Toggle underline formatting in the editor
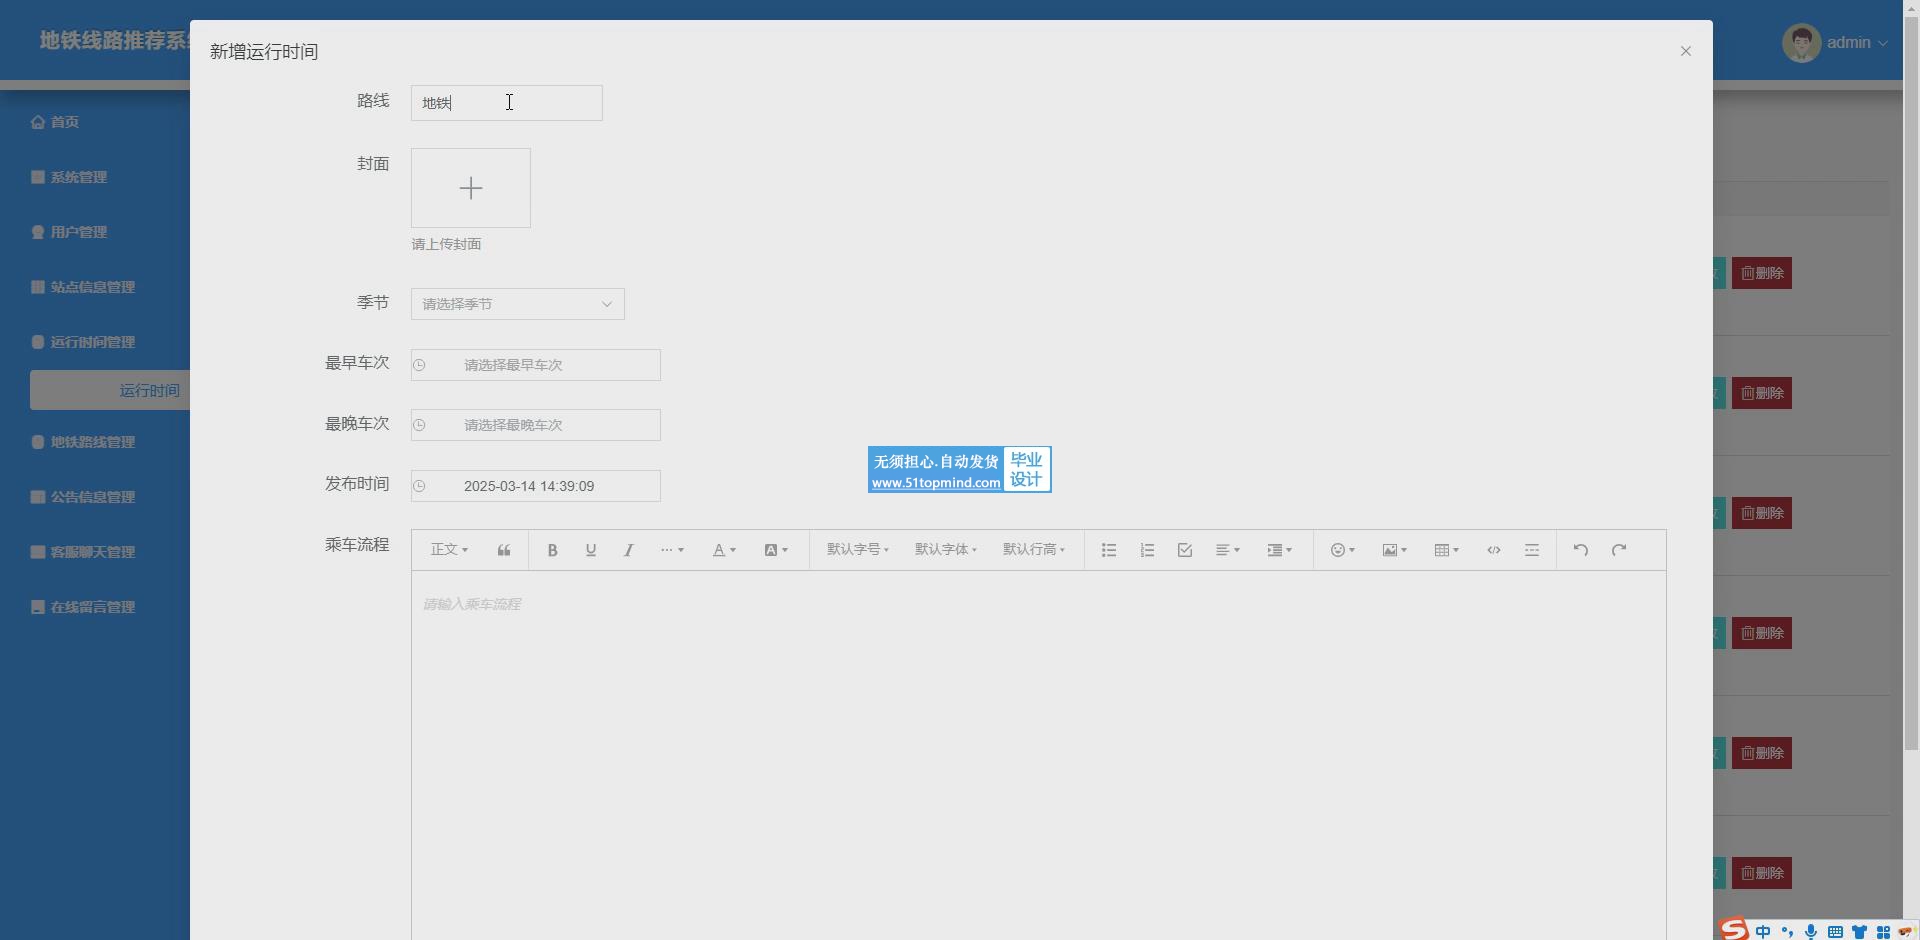The image size is (1920, 940). 591,550
